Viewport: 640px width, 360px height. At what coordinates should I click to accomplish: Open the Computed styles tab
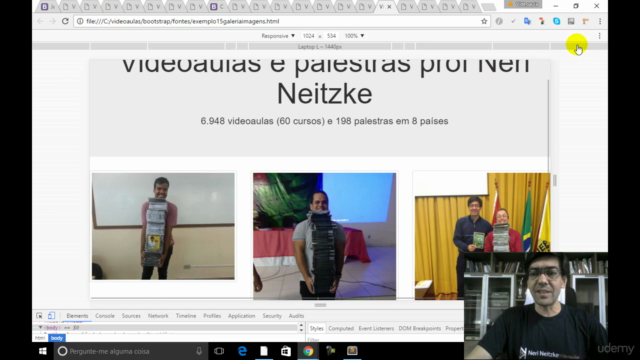(x=341, y=329)
